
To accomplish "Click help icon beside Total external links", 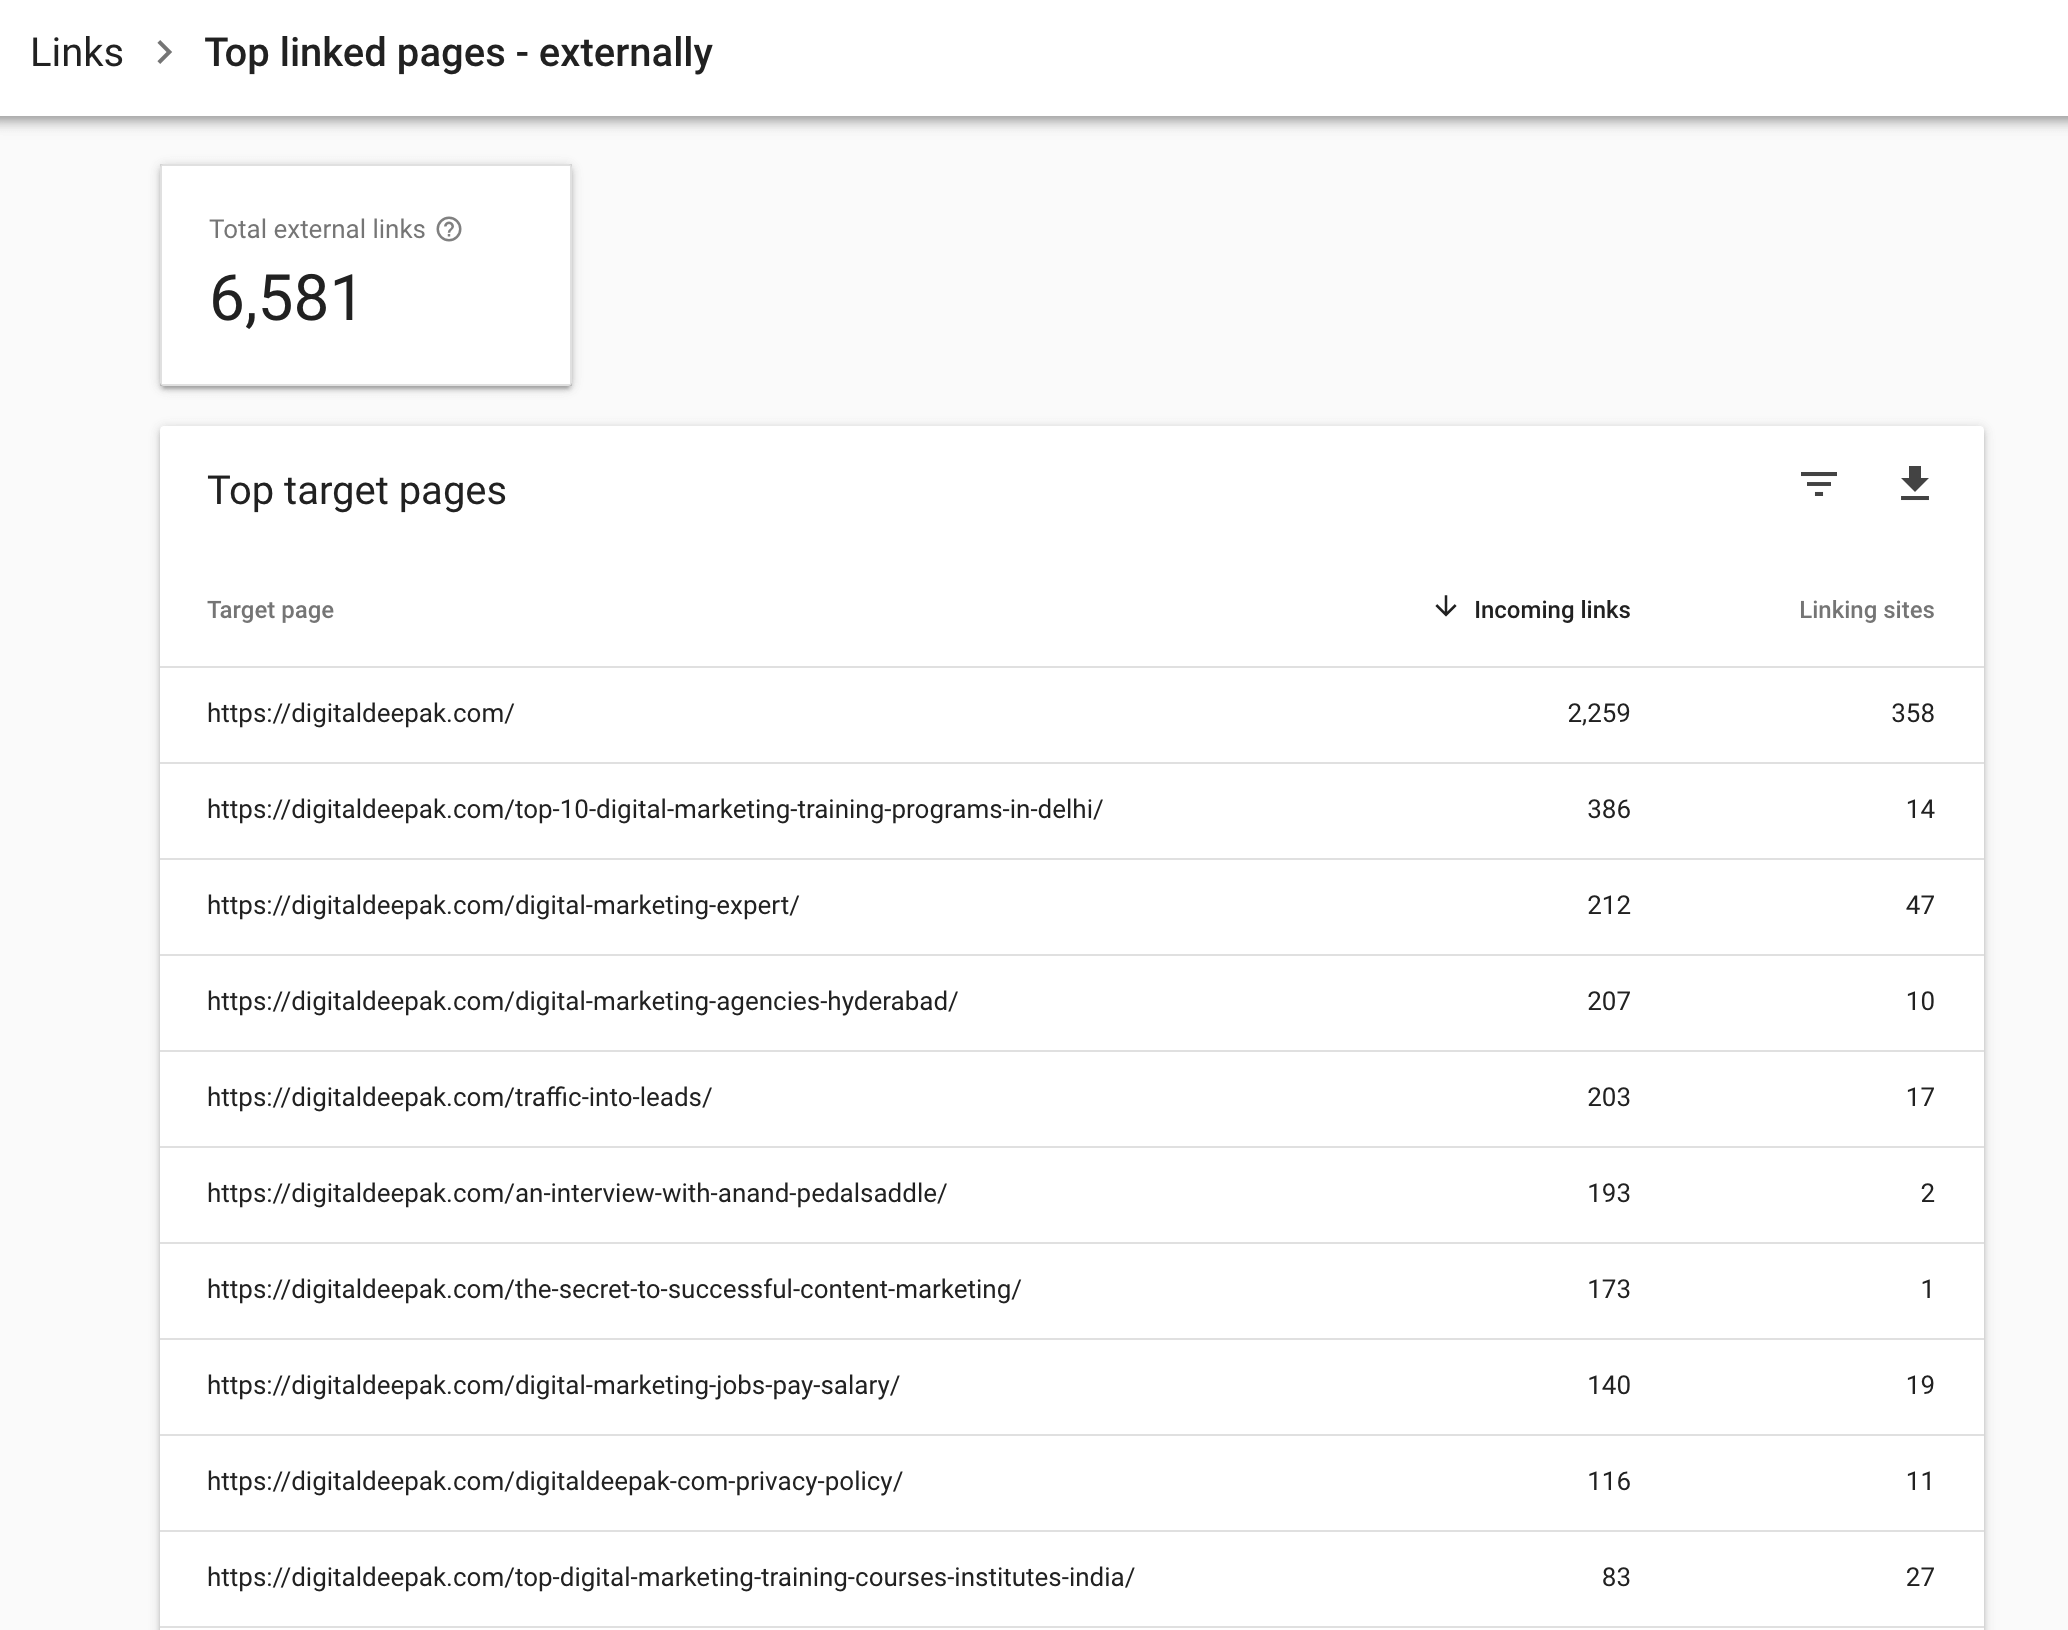I will (450, 229).
